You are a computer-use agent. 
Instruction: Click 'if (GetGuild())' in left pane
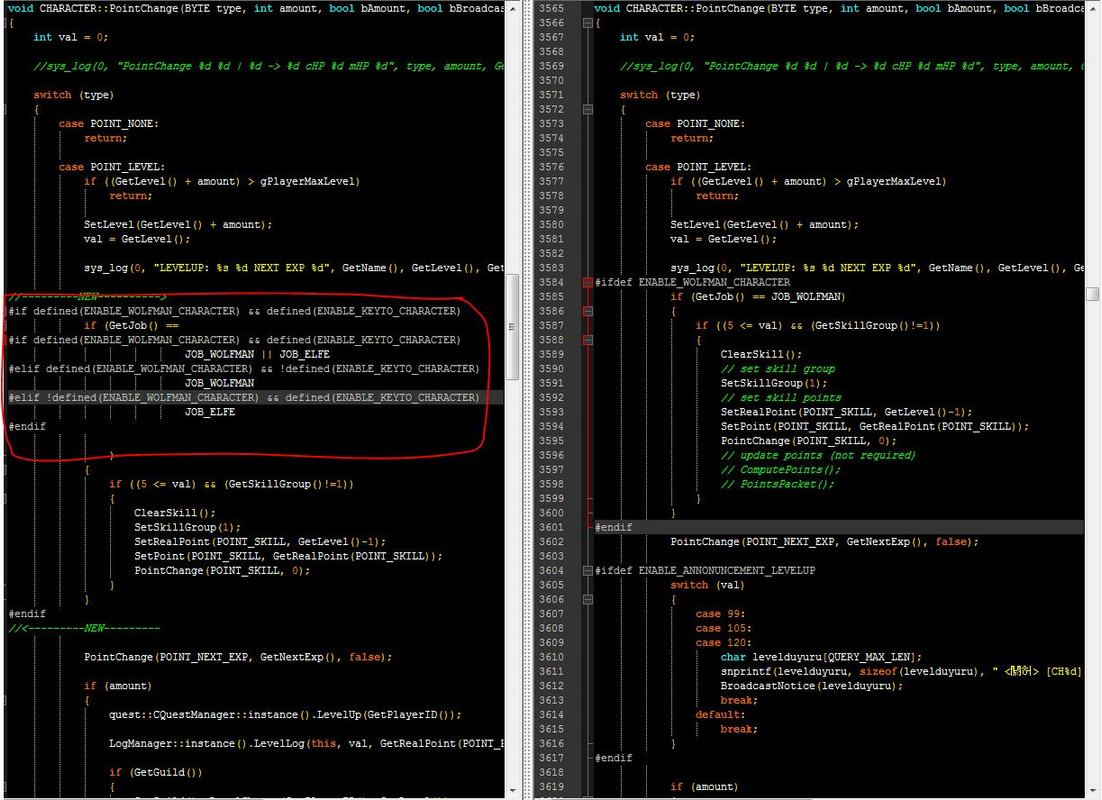coord(155,773)
